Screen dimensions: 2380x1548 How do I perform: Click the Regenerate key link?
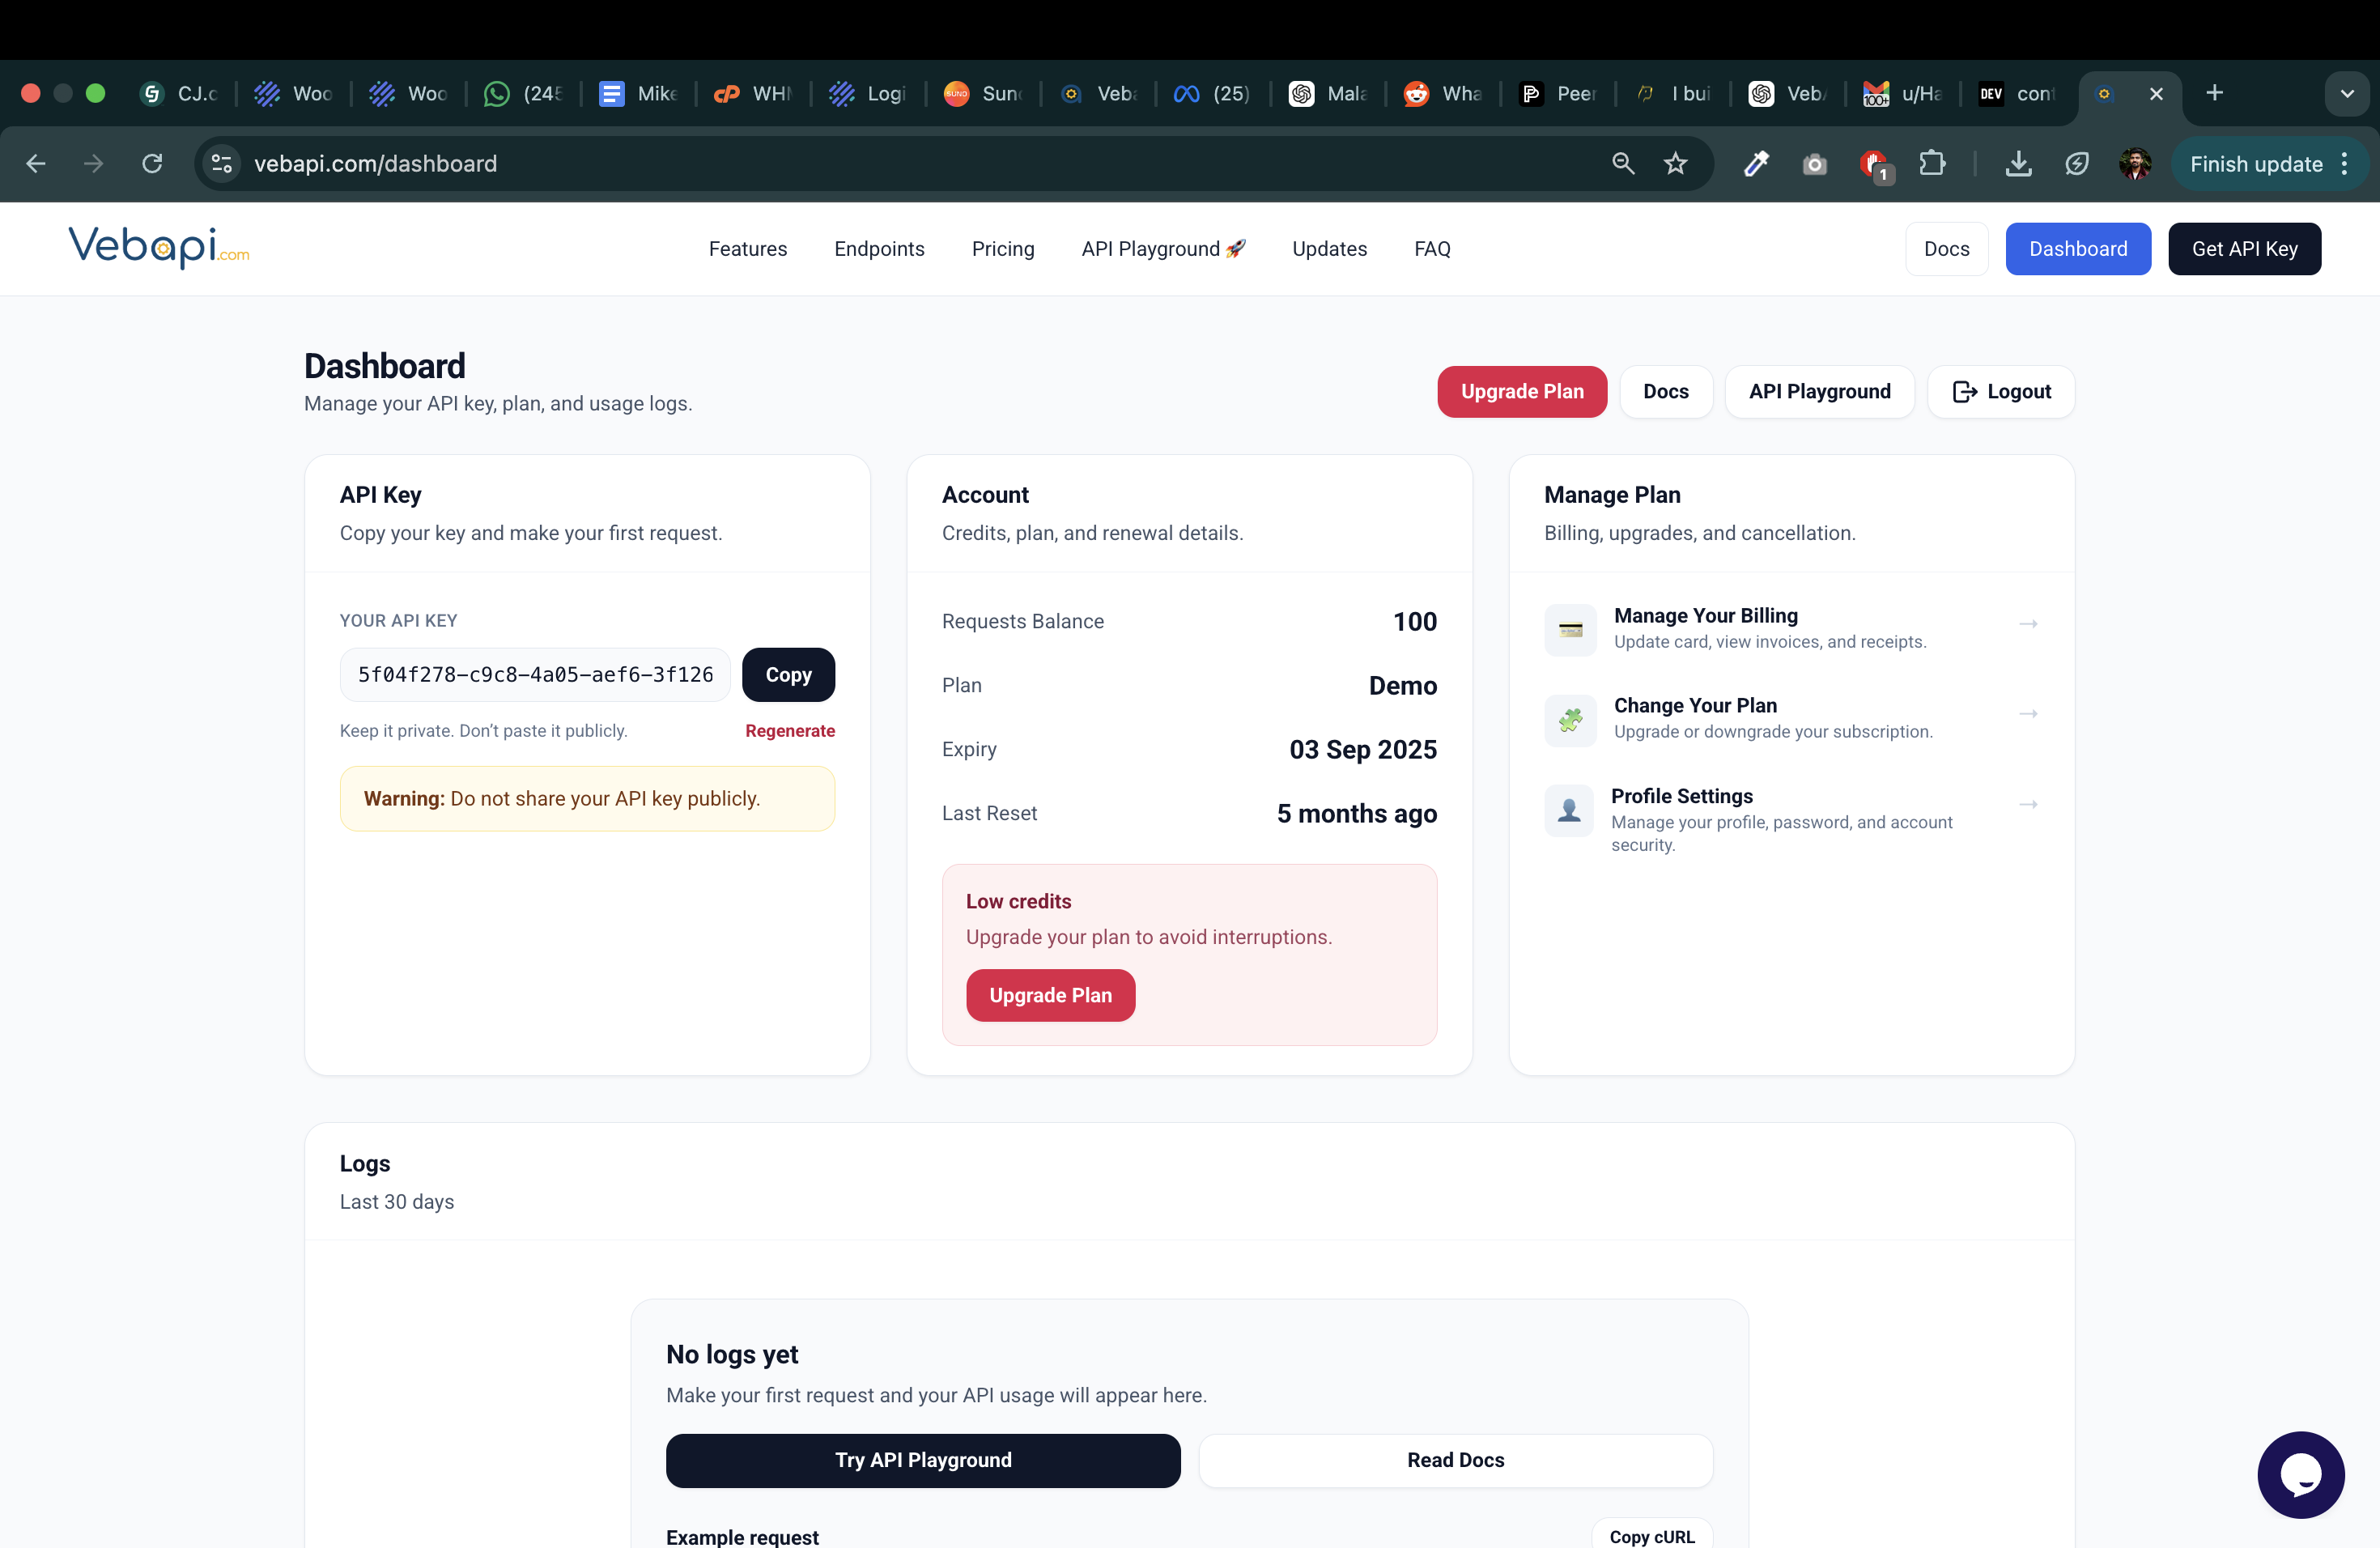point(789,730)
